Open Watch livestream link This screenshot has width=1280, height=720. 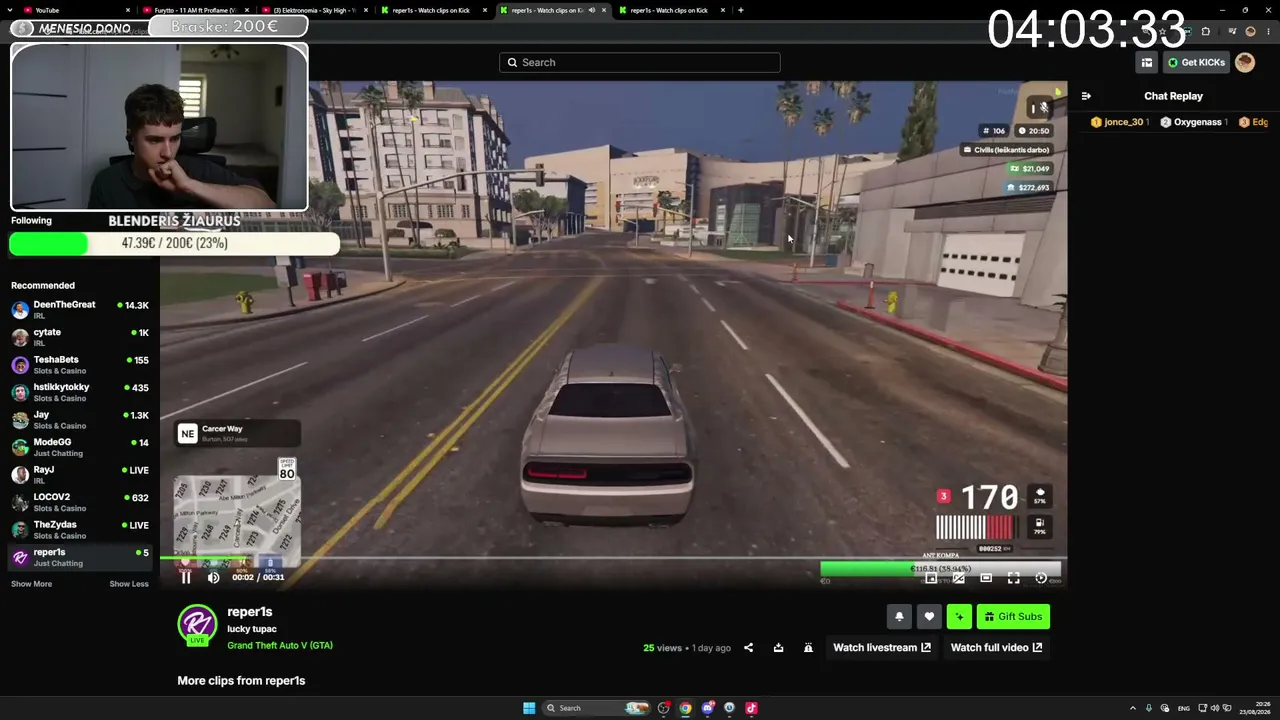[882, 648]
